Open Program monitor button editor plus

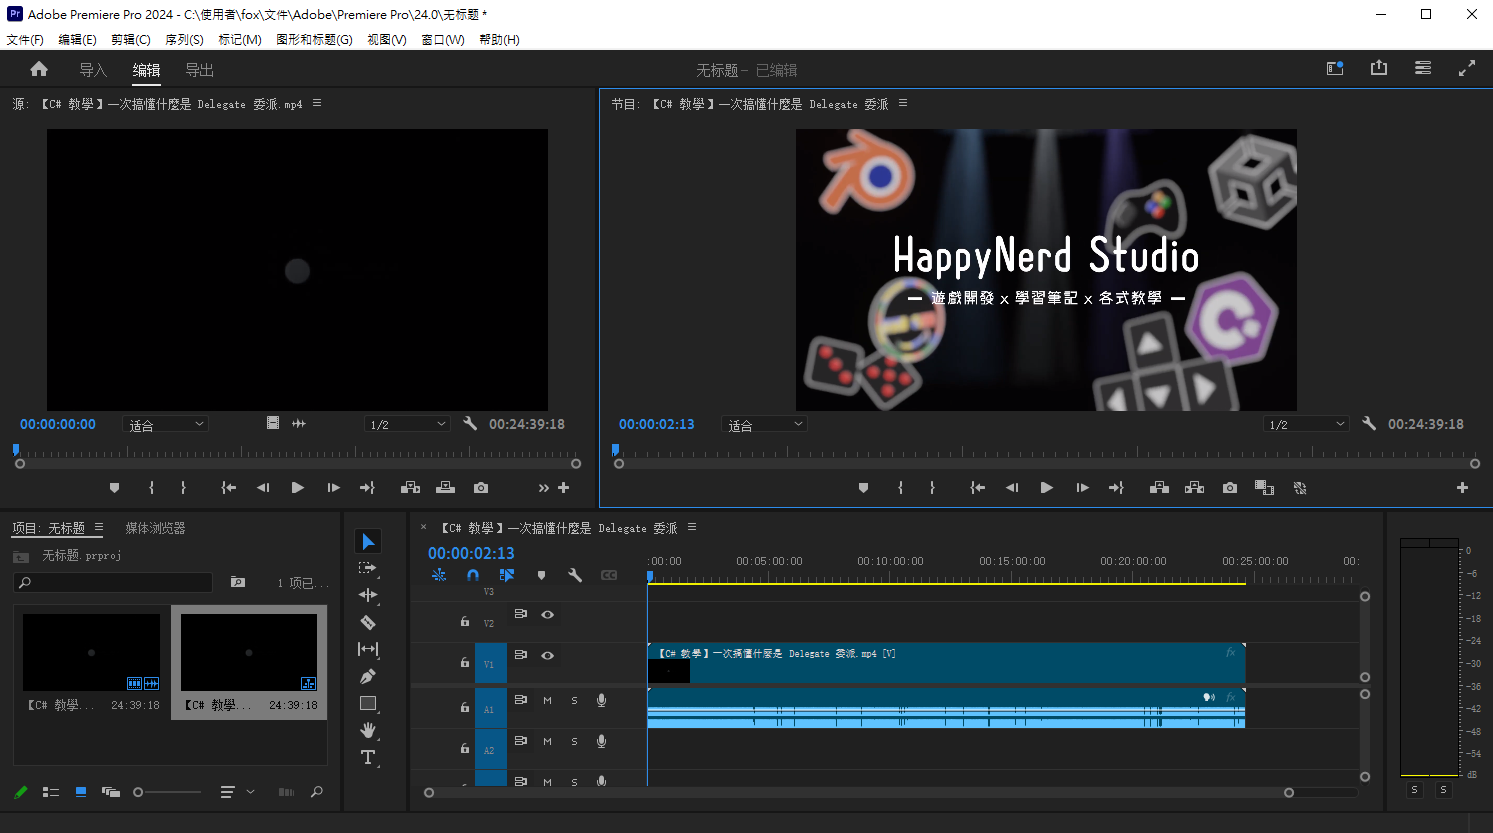[x=1462, y=488]
